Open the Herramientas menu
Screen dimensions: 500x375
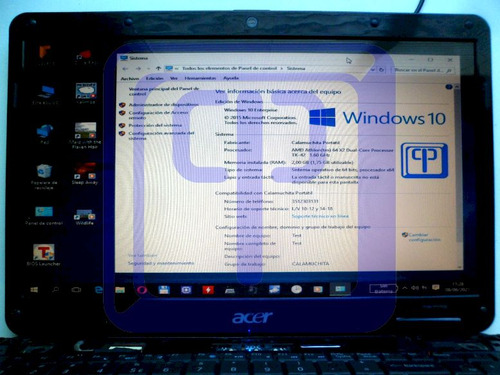pyautogui.click(x=200, y=78)
